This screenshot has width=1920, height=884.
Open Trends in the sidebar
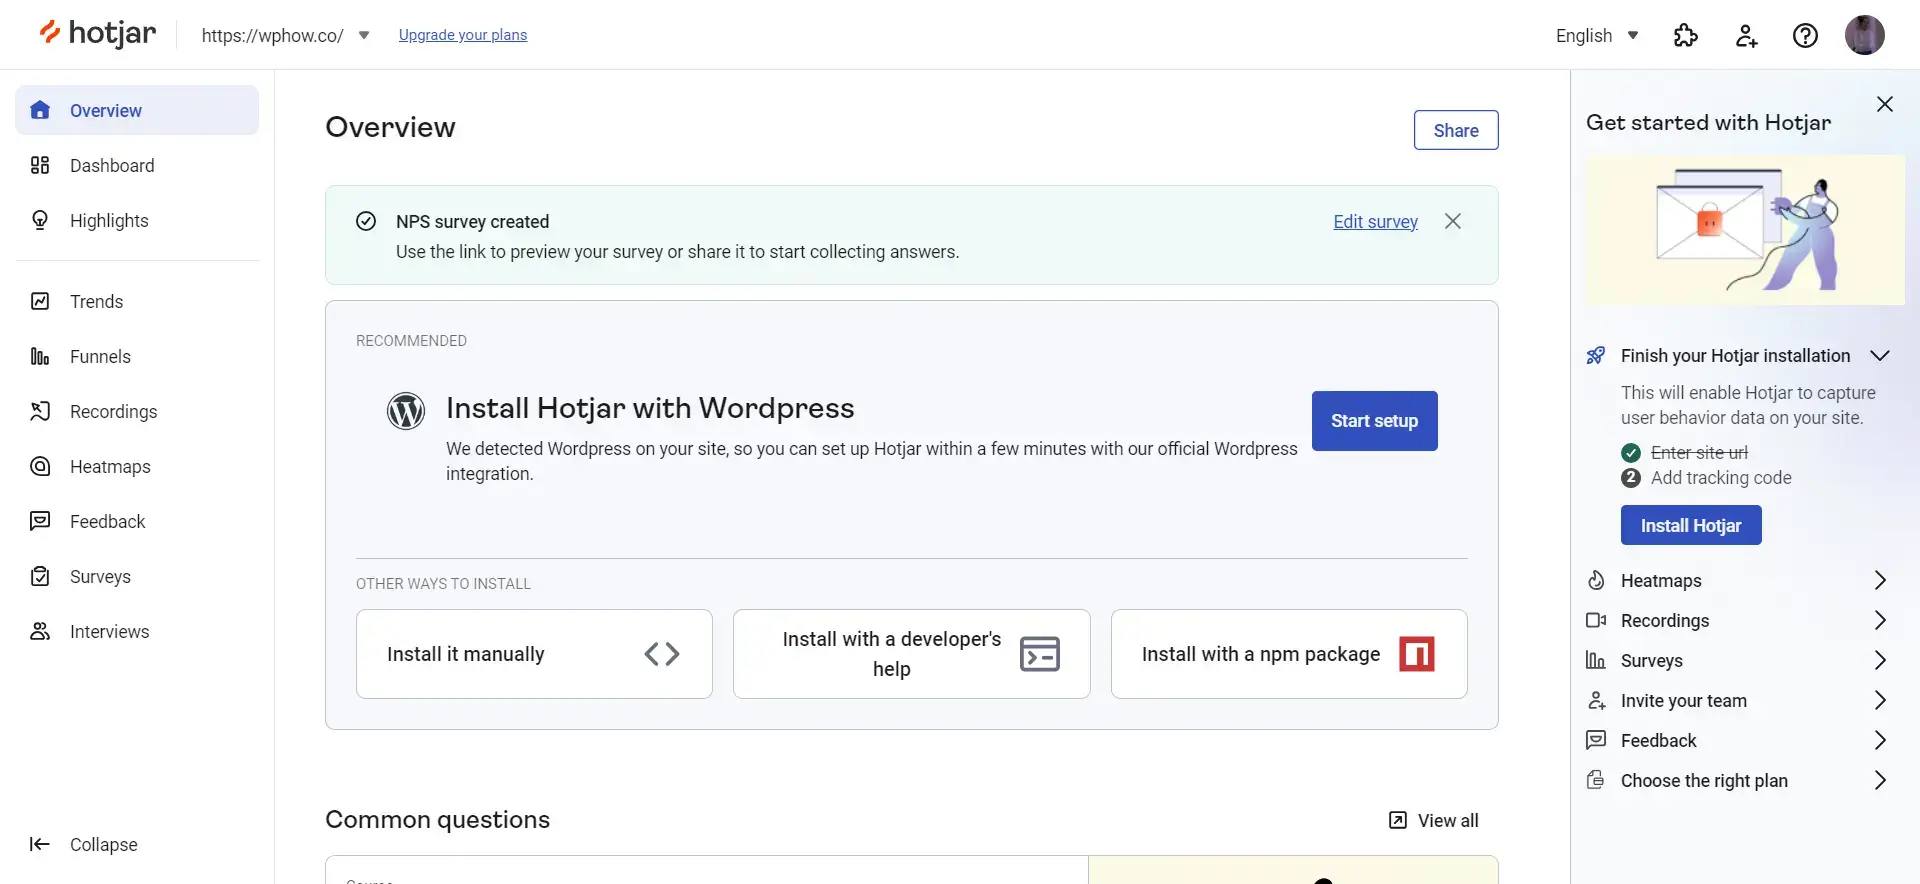[x=137, y=301]
